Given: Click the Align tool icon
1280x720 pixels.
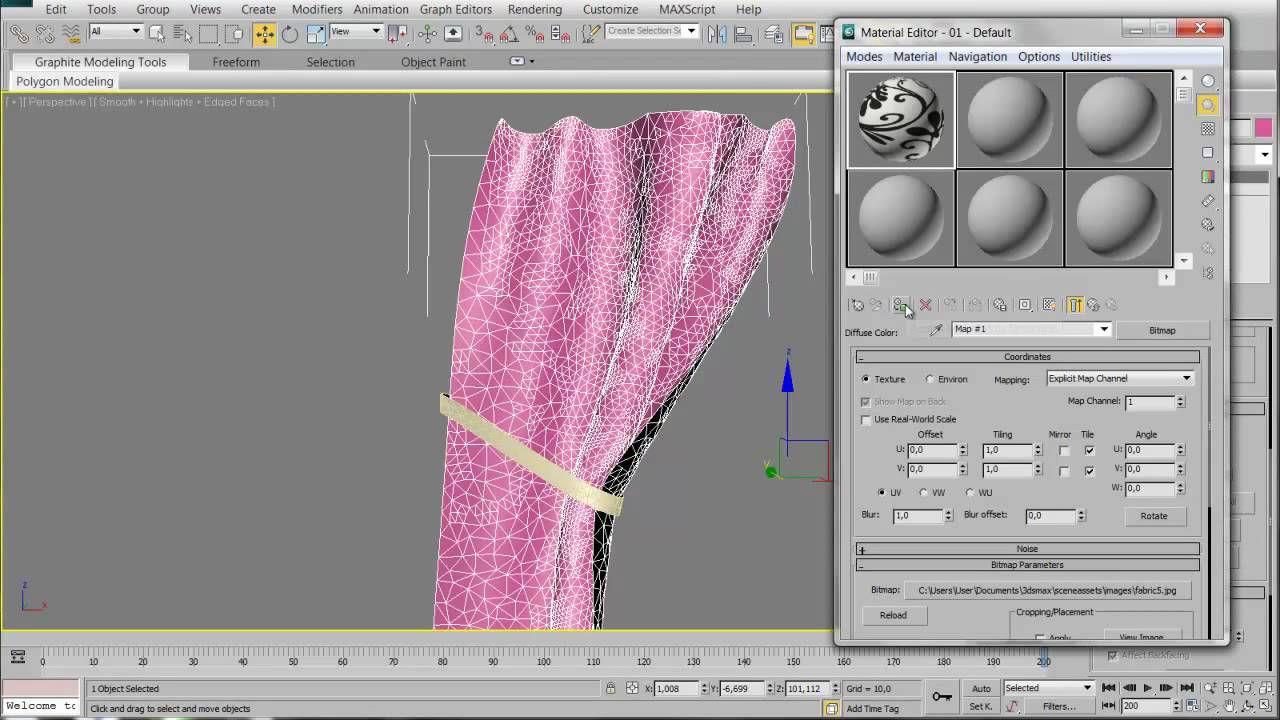Looking at the screenshot, I should (x=742, y=34).
